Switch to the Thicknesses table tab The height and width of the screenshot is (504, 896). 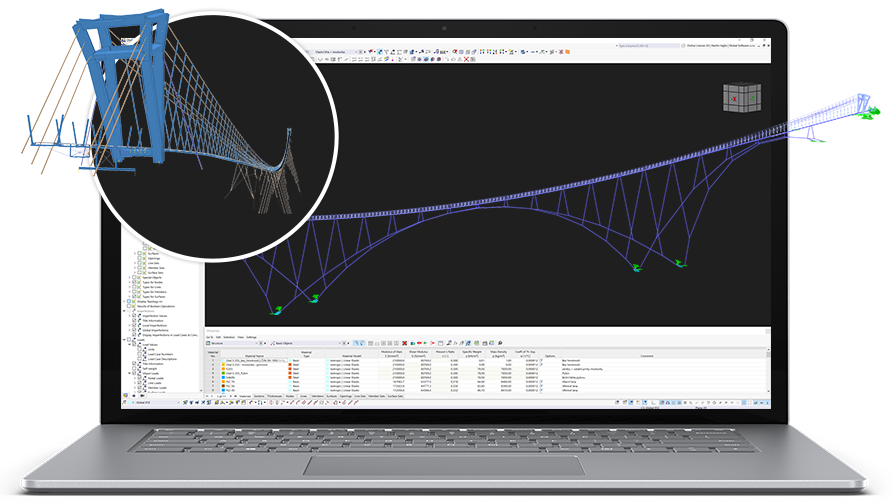(x=275, y=396)
